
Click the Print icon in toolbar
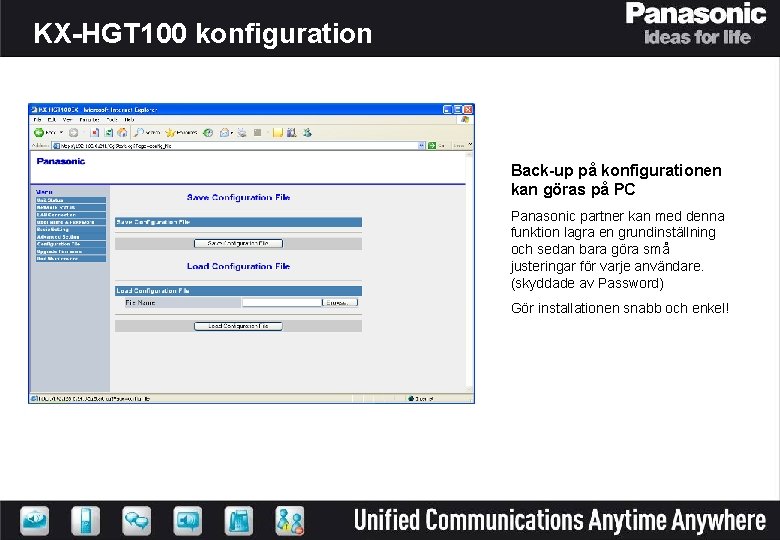241,132
